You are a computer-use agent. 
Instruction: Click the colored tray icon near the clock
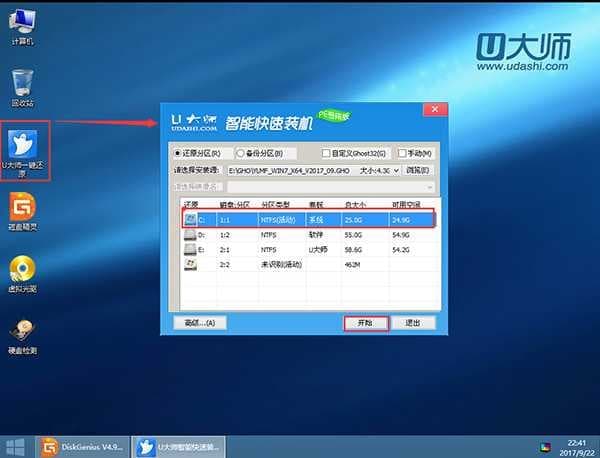click(x=545, y=447)
